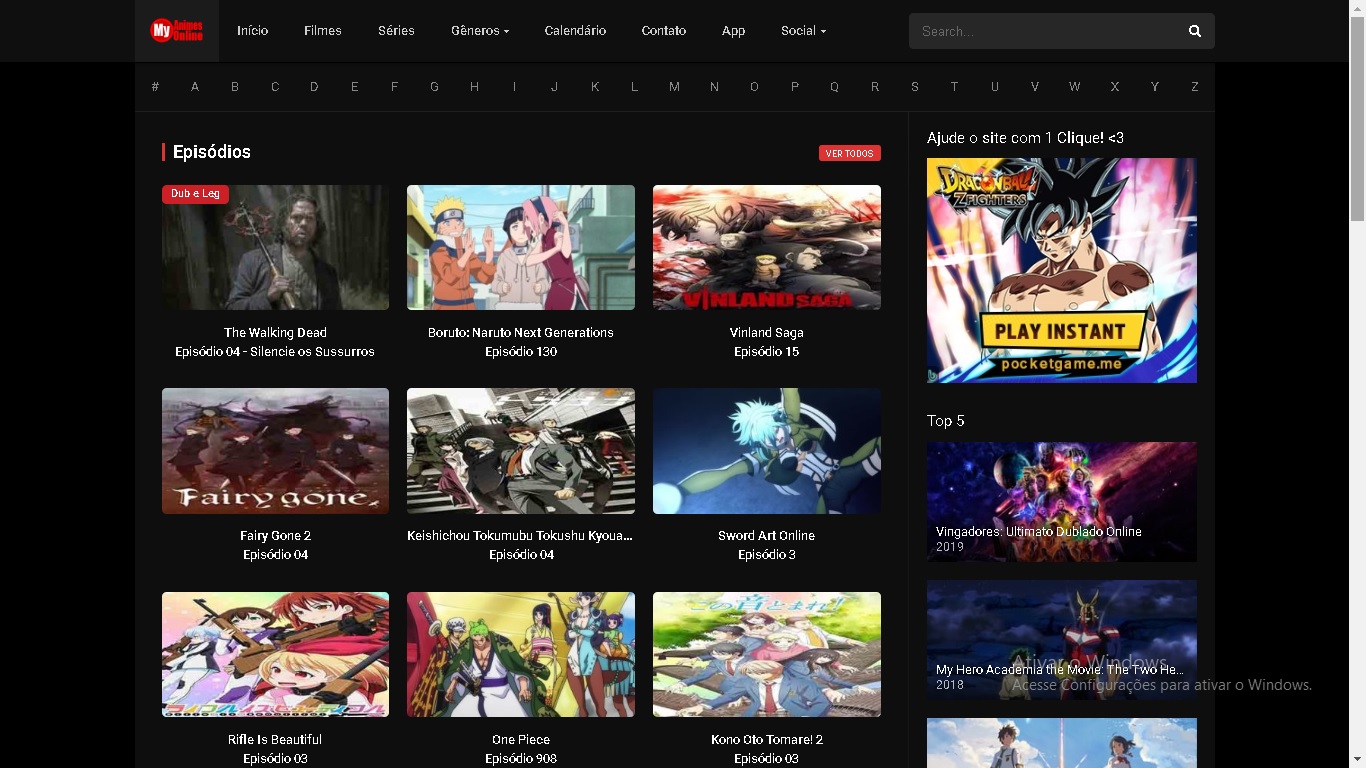This screenshot has height=768, width=1366.
Task: Click the Sword Art Online title link
Action: tap(767, 536)
